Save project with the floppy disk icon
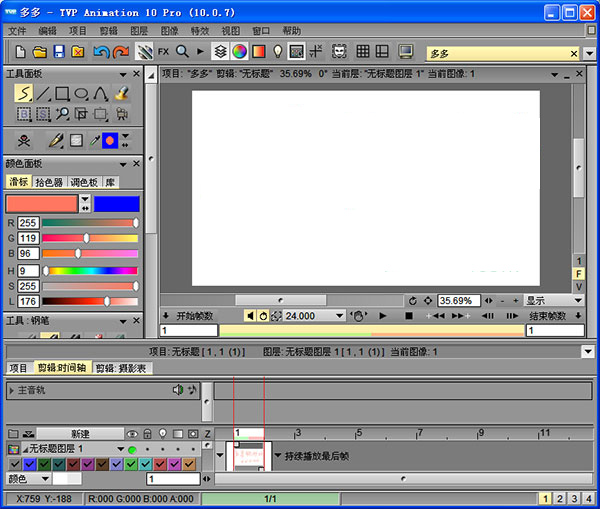Image resolution: width=600 pixels, height=509 pixels. [x=59, y=51]
